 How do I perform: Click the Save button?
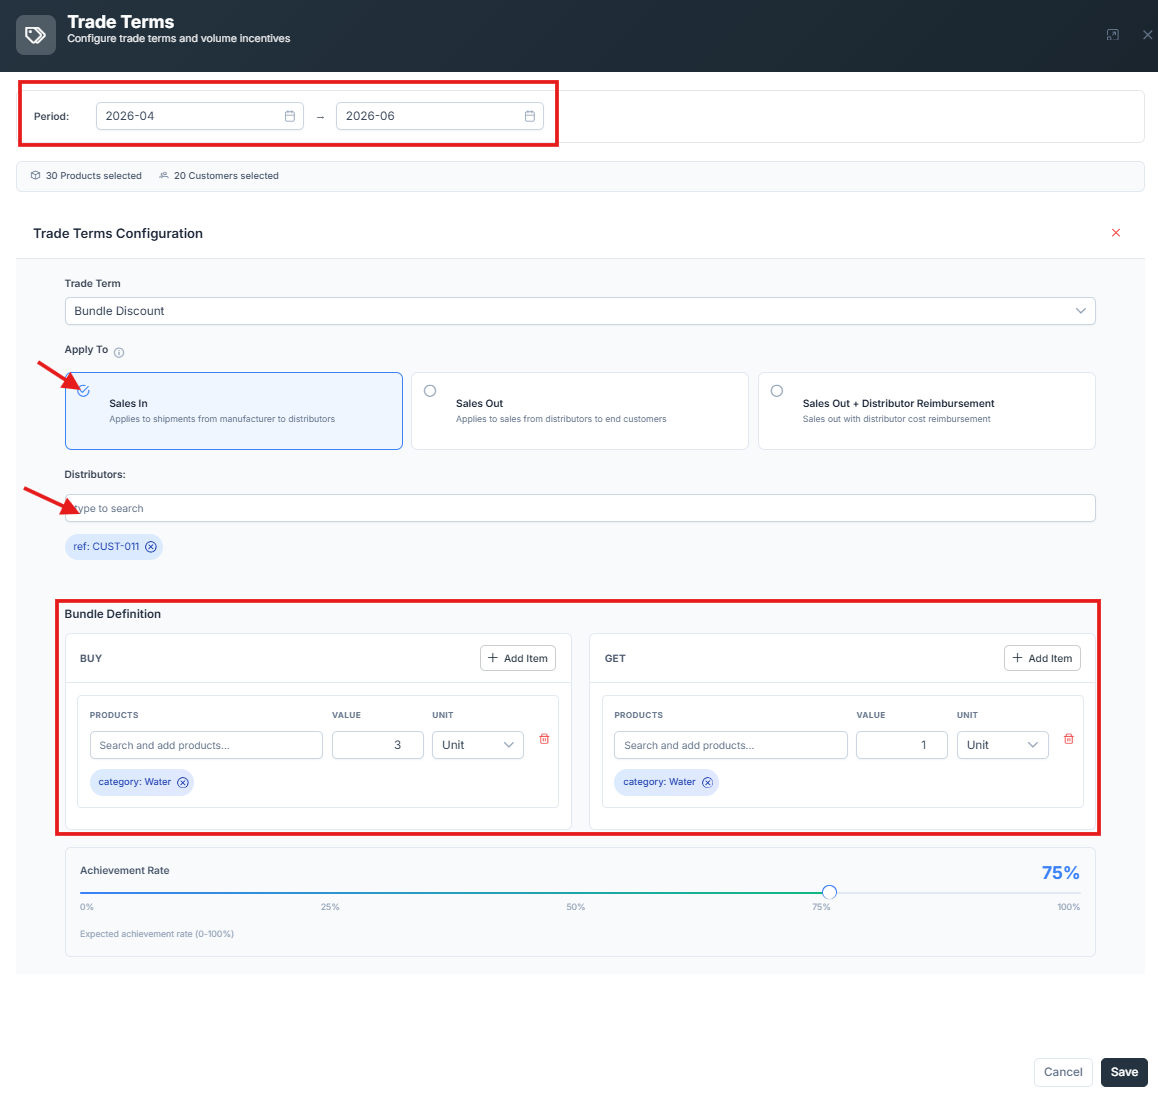click(x=1124, y=1072)
